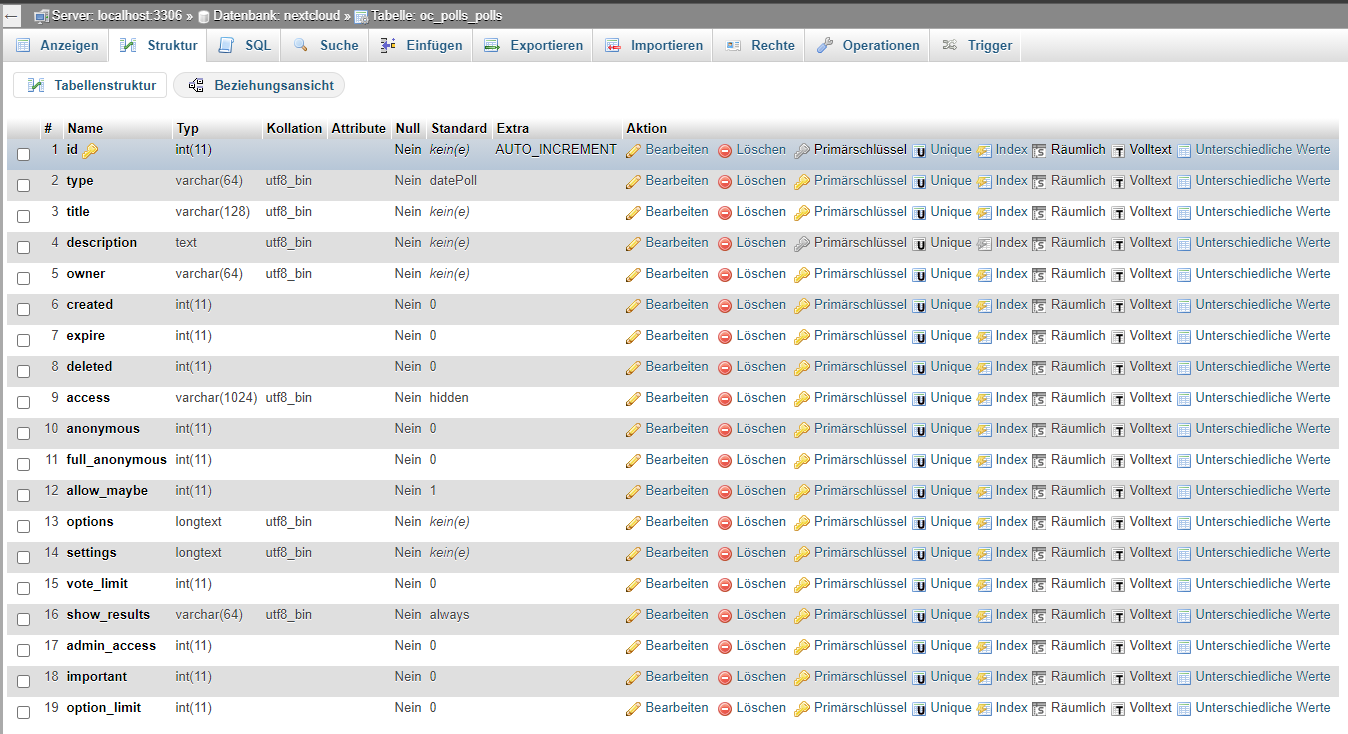This screenshot has height=734, width=1348.
Task: Go to the Einfügen tab
Action: coord(421,45)
